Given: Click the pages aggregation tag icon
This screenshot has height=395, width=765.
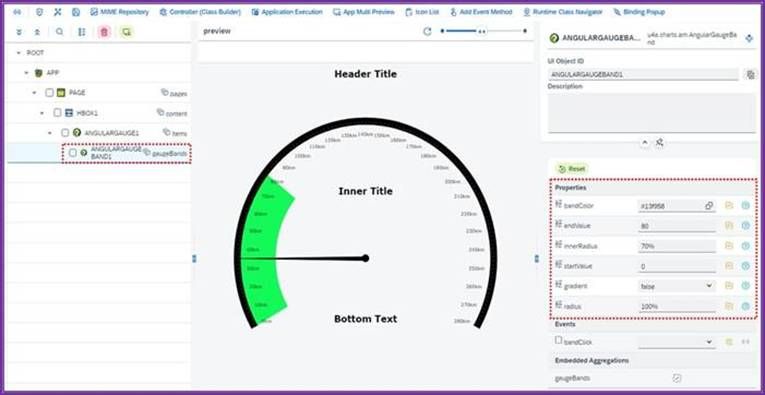Looking at the screenshot, I should point(164,92).
